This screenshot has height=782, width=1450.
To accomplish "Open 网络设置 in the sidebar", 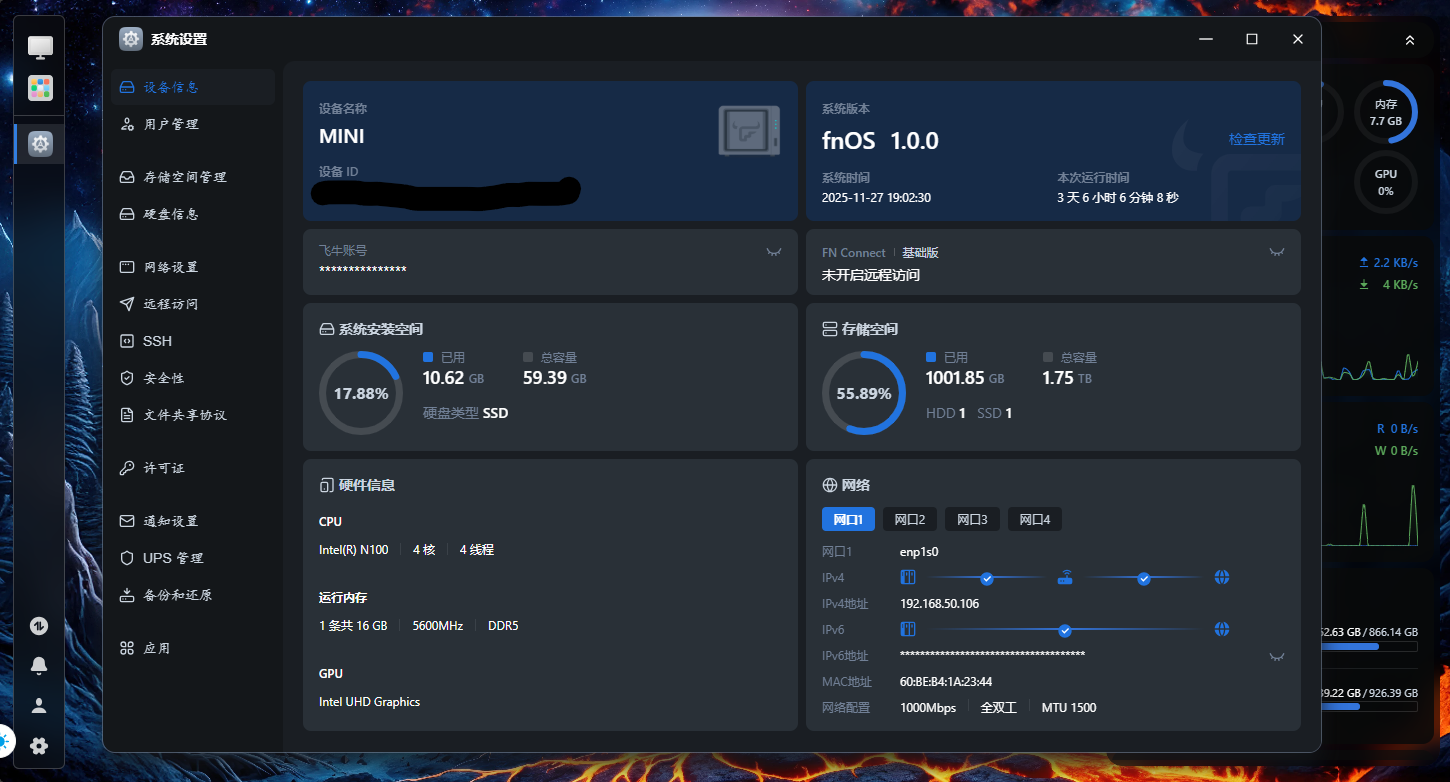I will click(193, 267).
